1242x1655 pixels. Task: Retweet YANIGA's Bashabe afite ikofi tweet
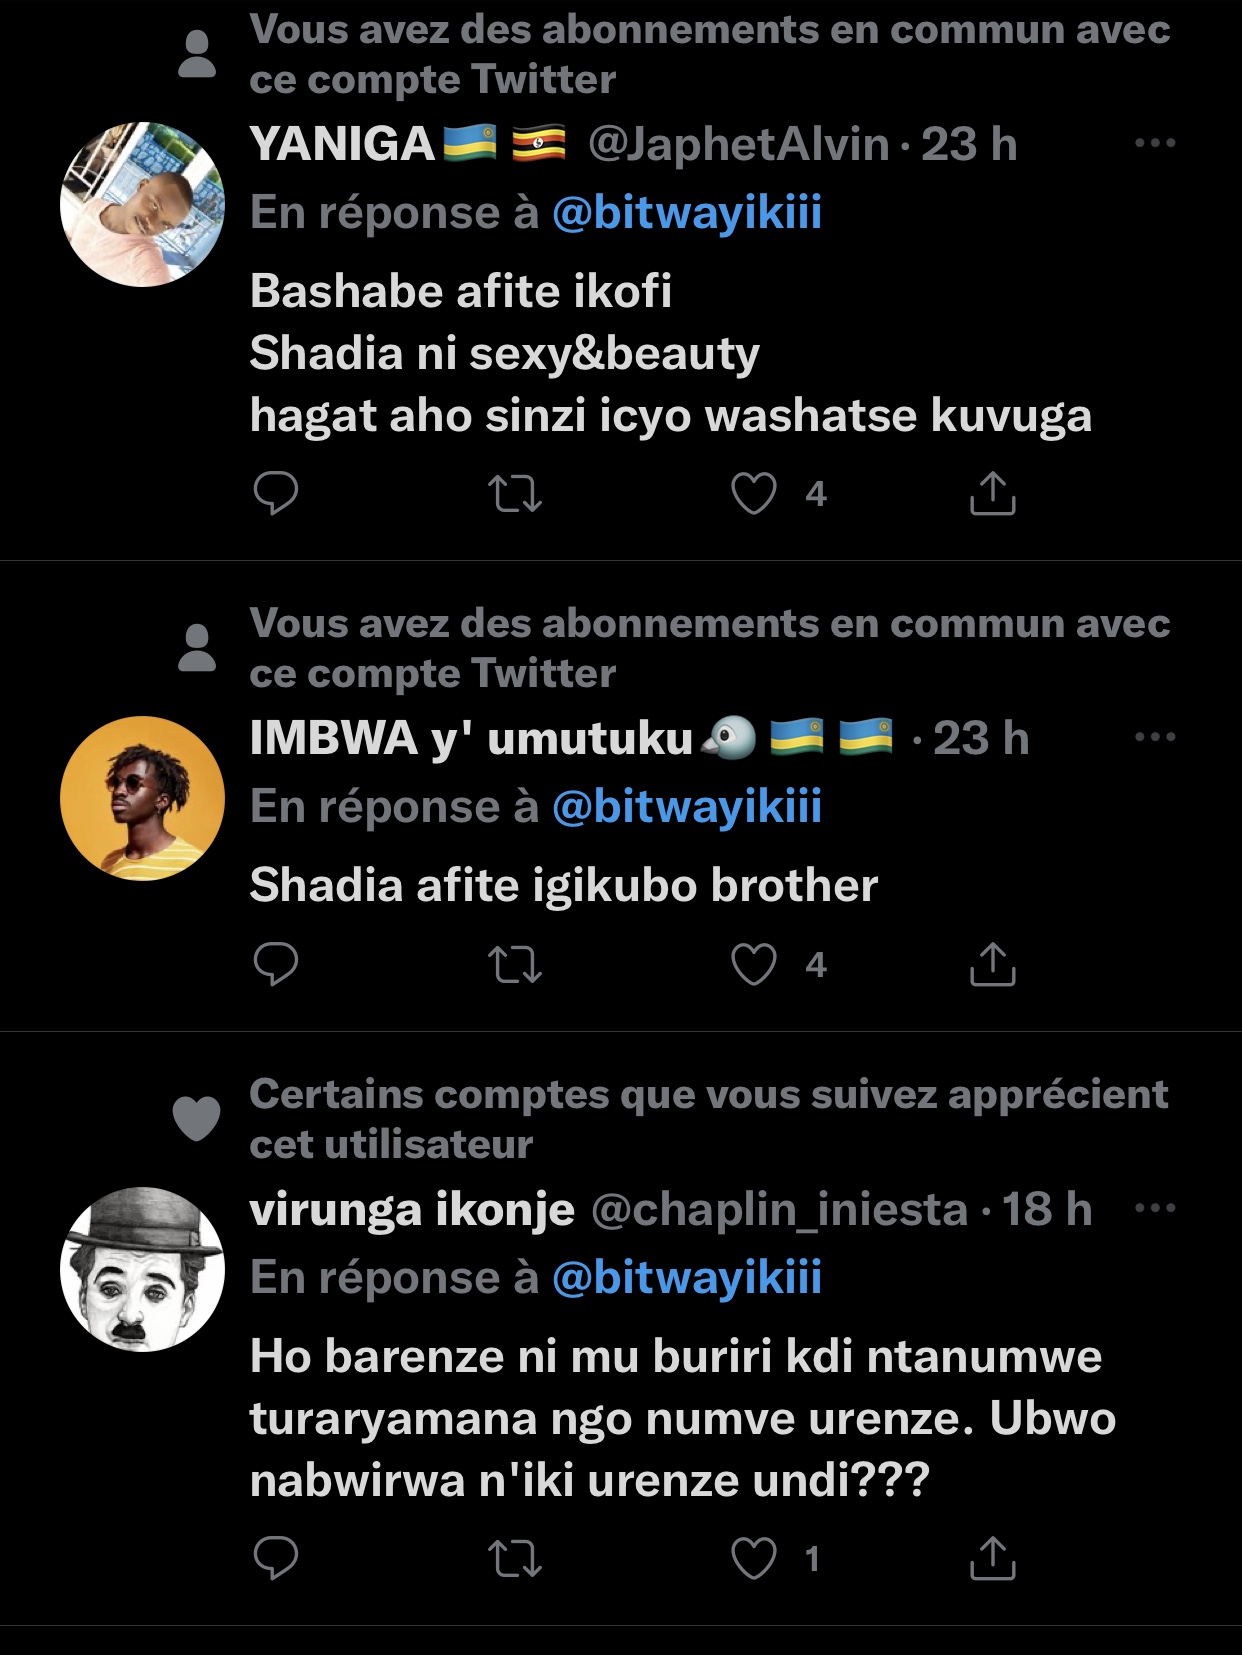(x=515, y=493)
